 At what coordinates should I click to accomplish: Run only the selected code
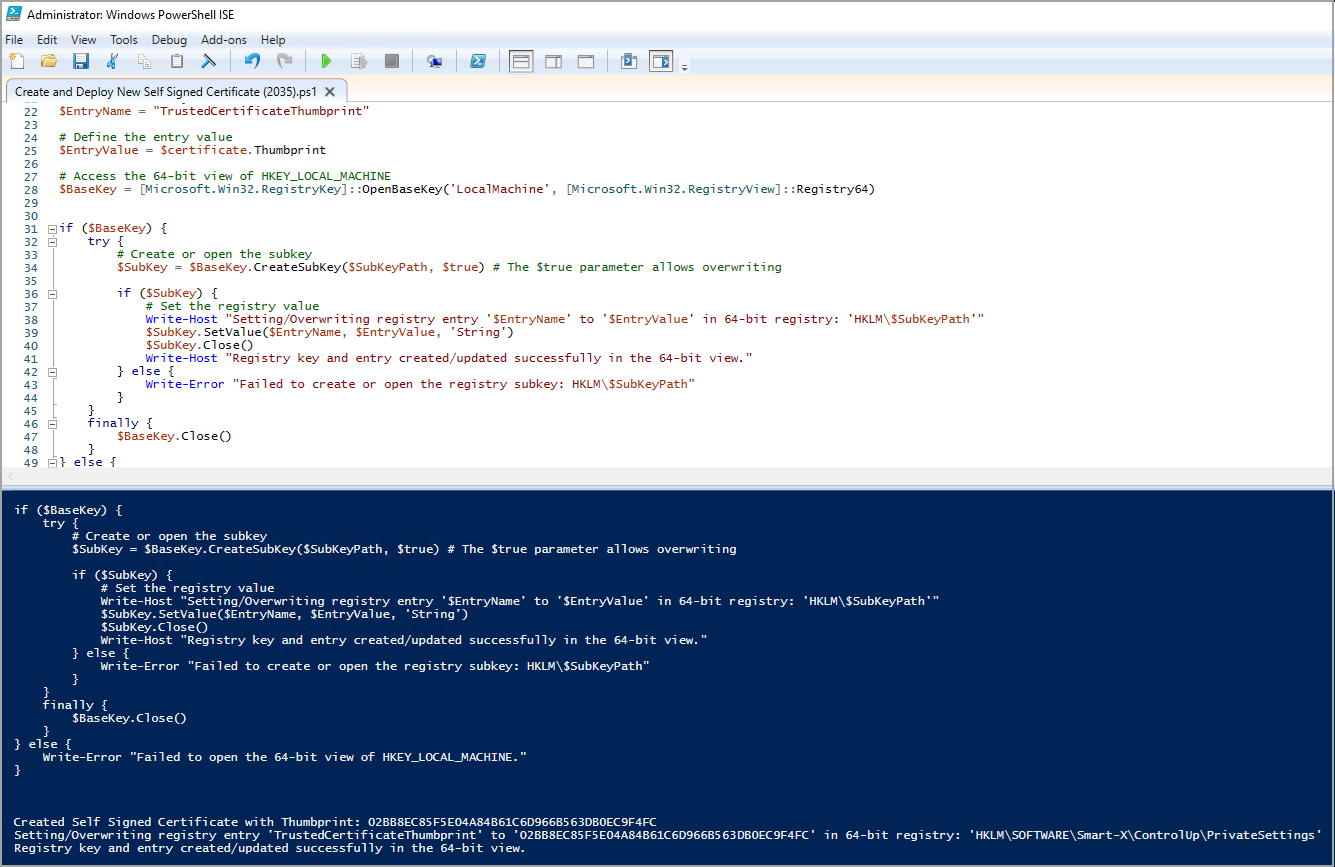(358, 61)
